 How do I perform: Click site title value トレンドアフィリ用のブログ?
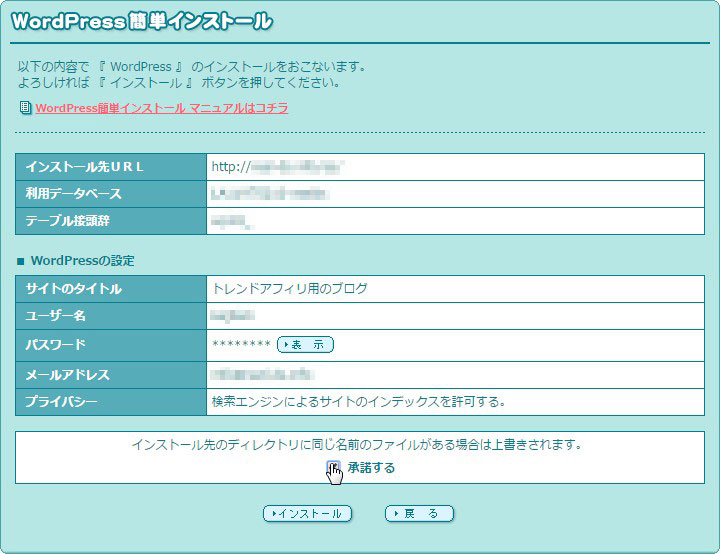point(290,288)
